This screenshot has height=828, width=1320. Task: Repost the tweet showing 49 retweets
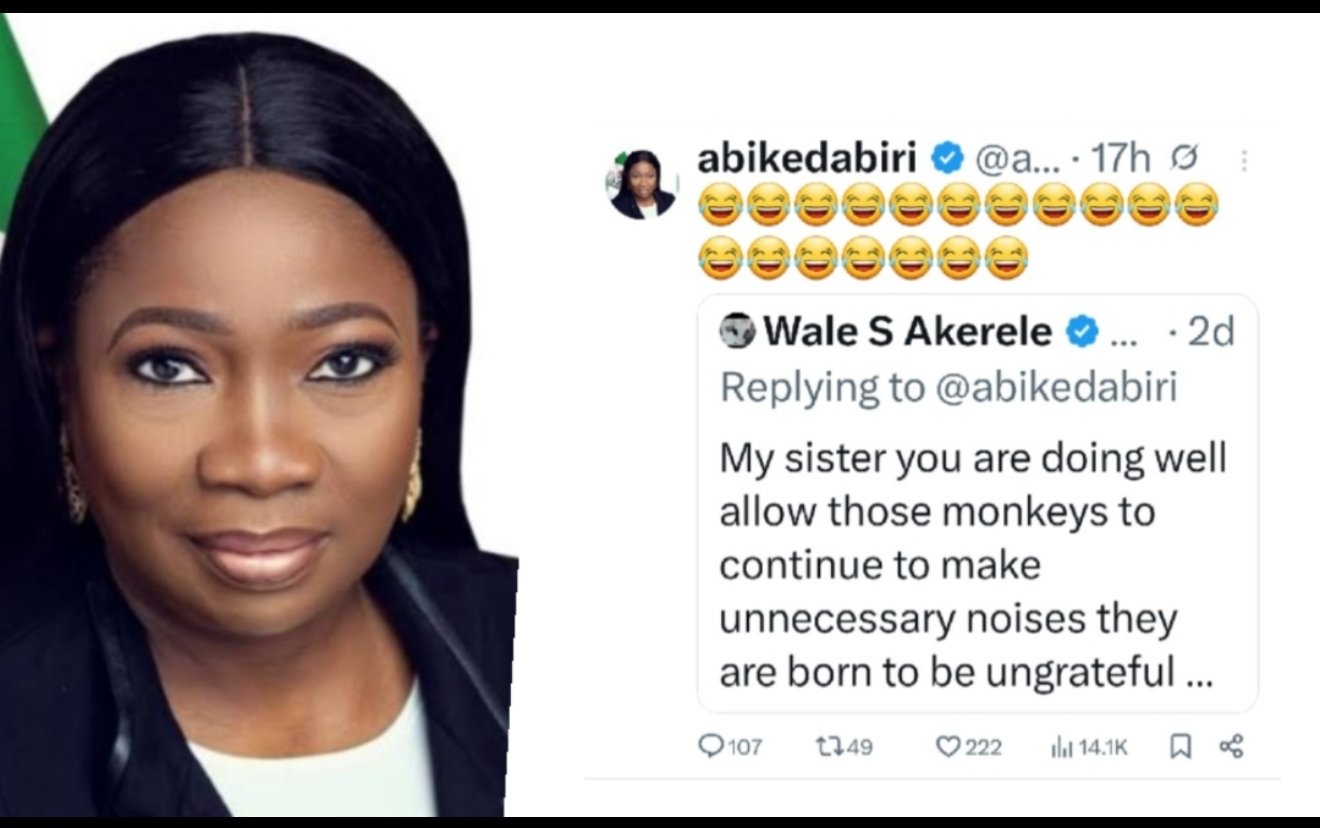point(829,746)
